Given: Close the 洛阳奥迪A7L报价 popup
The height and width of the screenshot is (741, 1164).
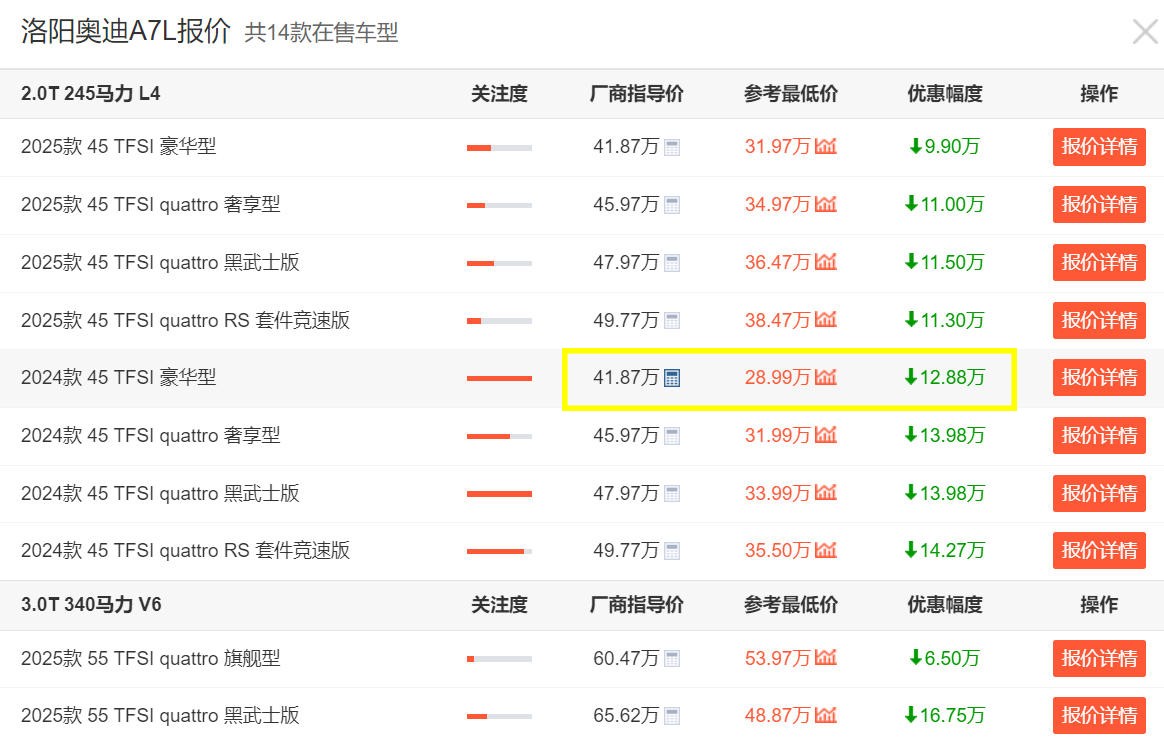Looking at the screenshot, I should pos(1145,32).
